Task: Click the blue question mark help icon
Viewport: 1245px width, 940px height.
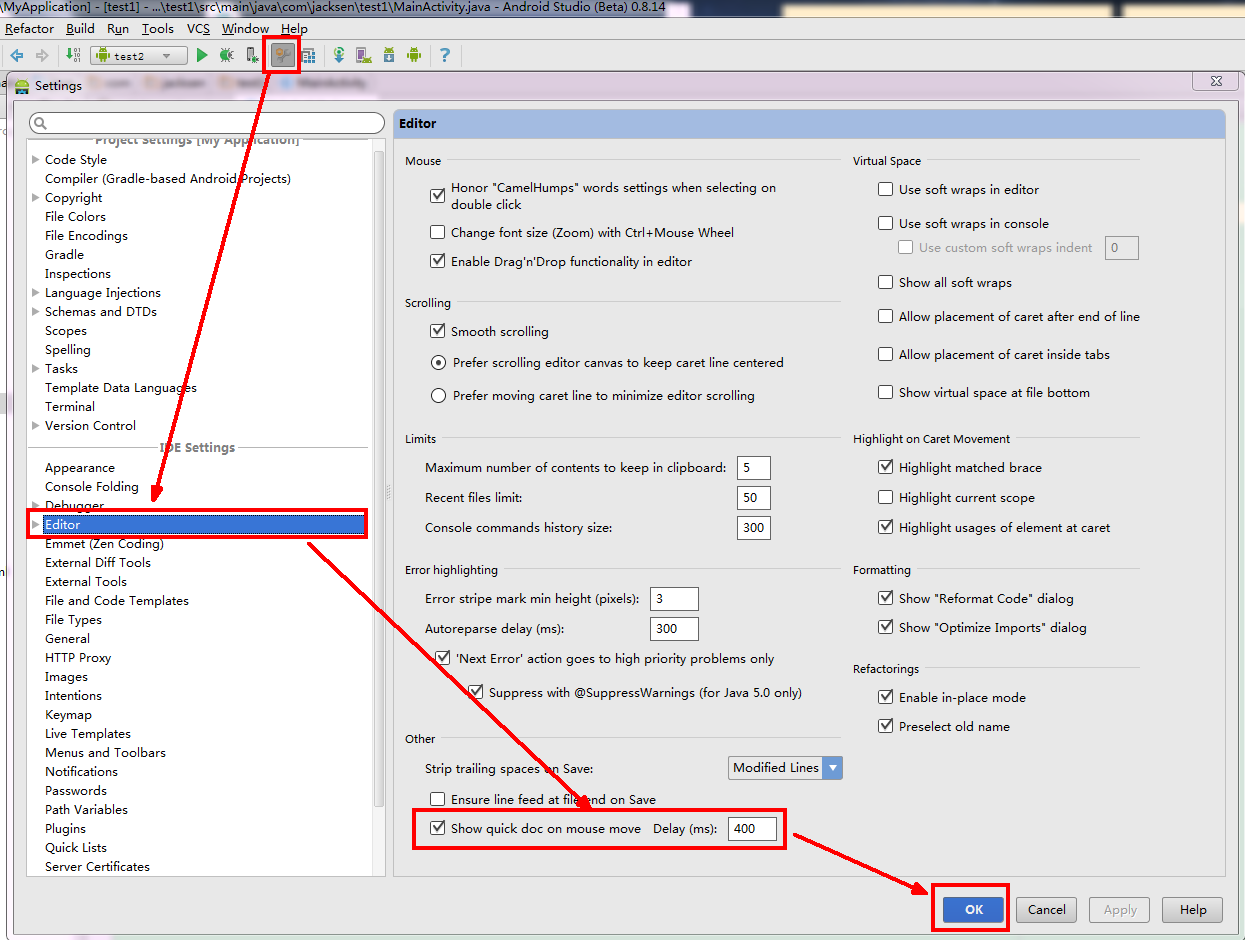Action: [x=445, y=56]
